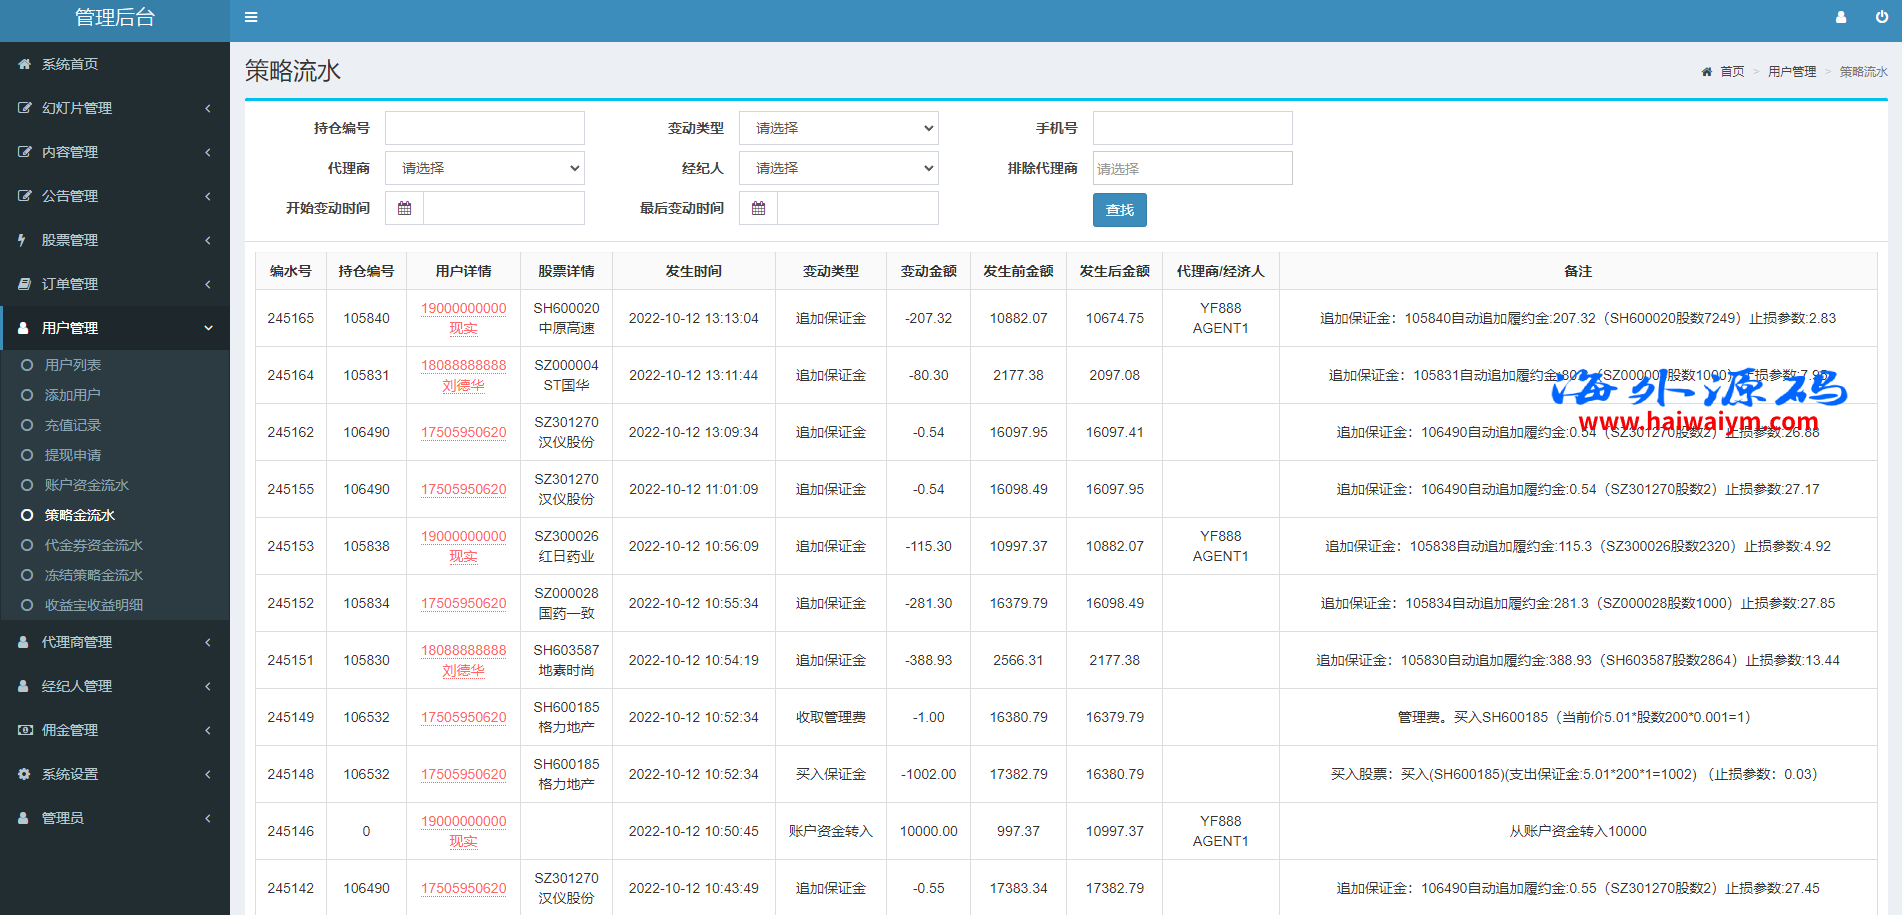
Task: Click the 手机号 input field
Action: 1192,128
